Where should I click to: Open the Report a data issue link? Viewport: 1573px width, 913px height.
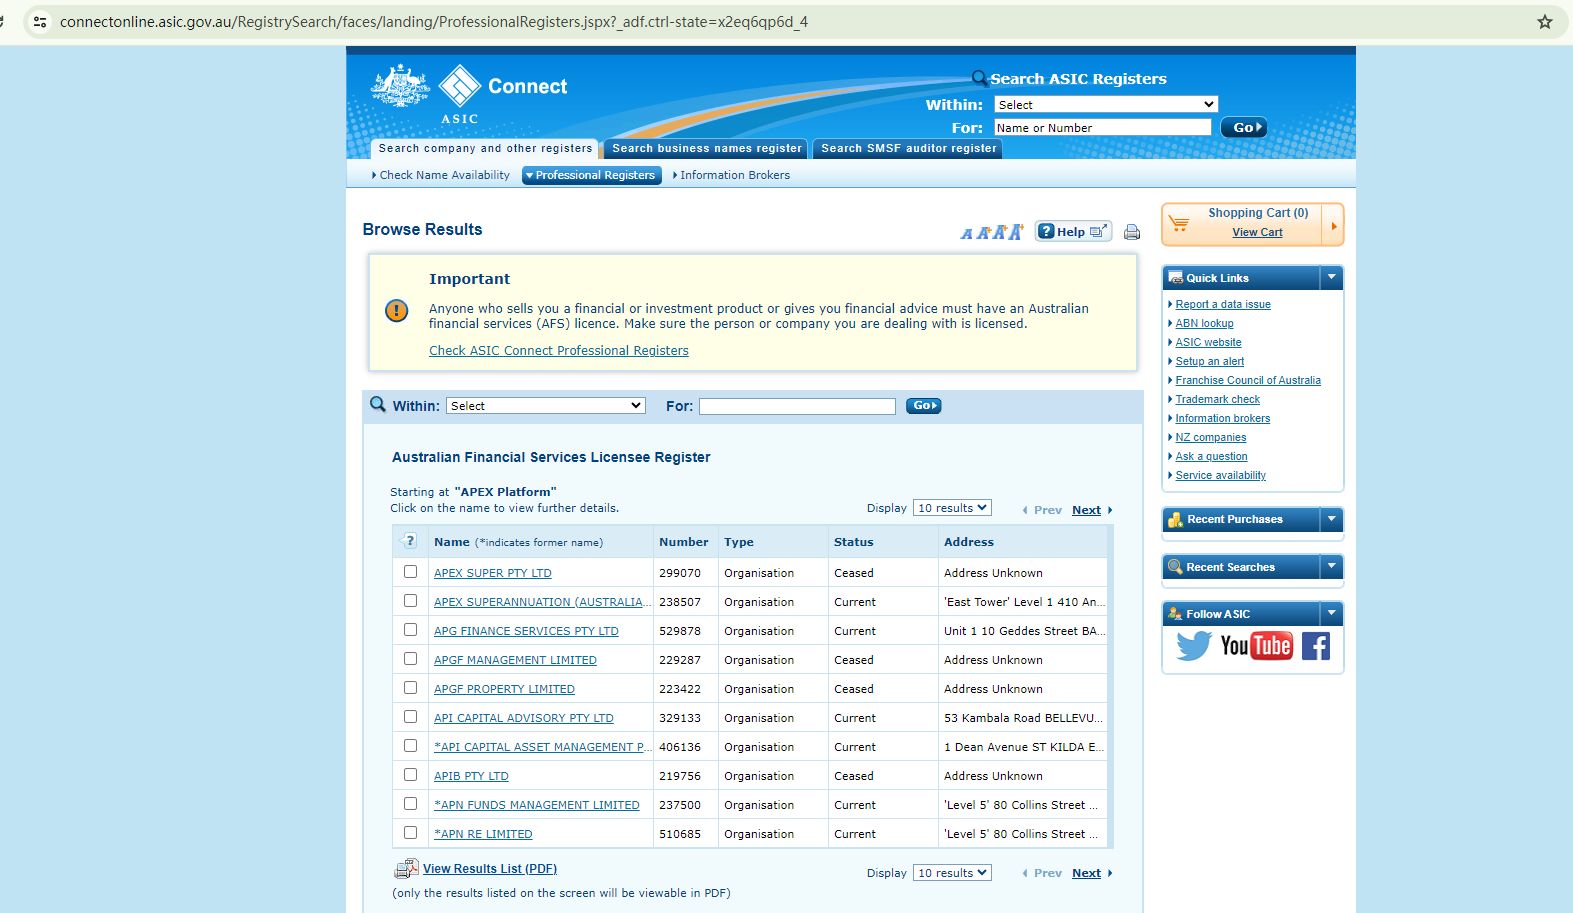click(x=1223, y=304)
